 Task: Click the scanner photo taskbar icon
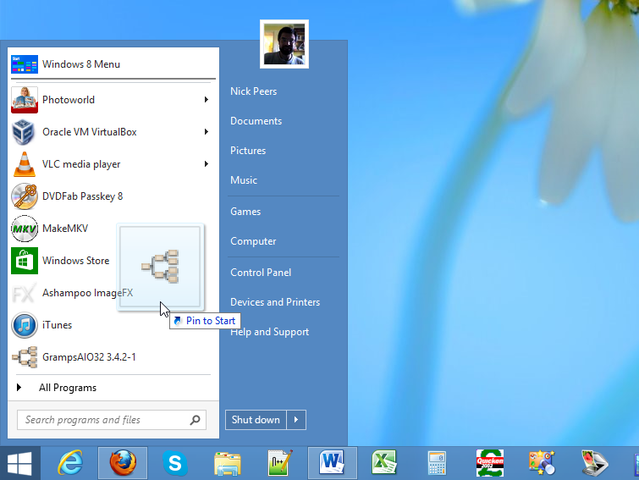click(x=595, y=463)
